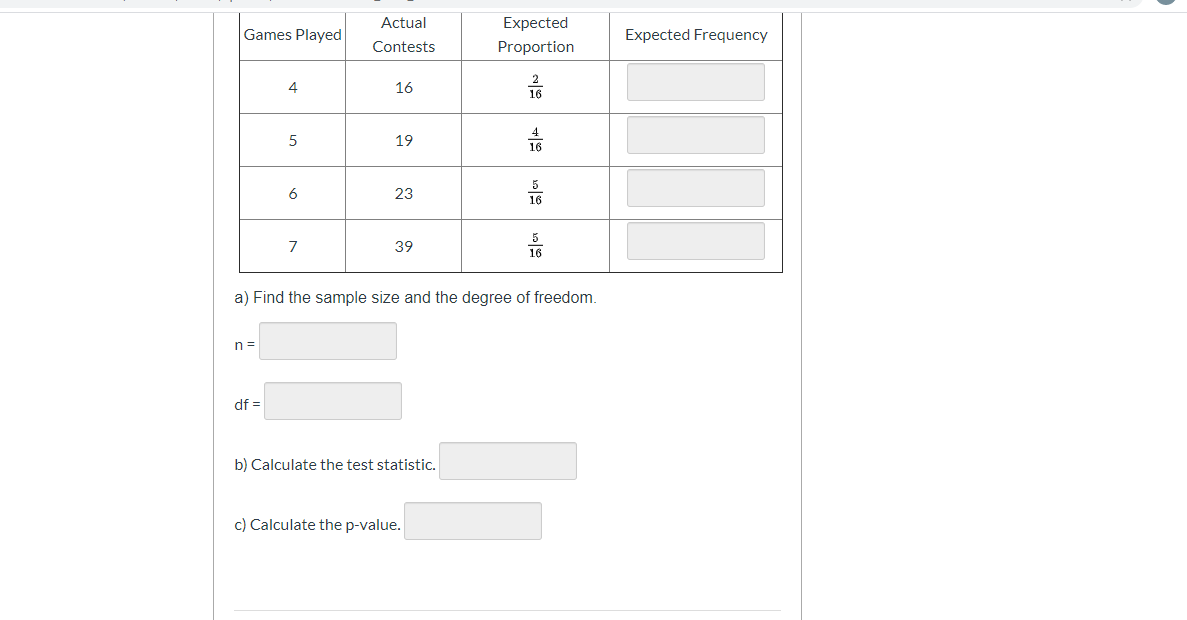Click the browser profile avatar icon
This screenshot has width=1187, height=620.
[x=1167, y=2]
